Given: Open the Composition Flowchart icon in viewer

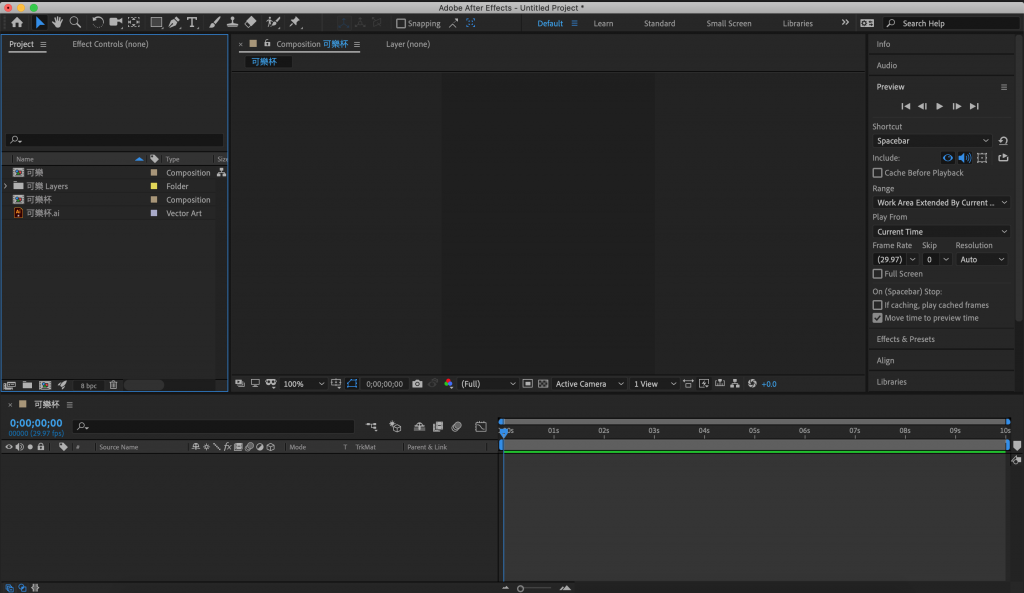Looking at the screenshot, I should point(735,384).
